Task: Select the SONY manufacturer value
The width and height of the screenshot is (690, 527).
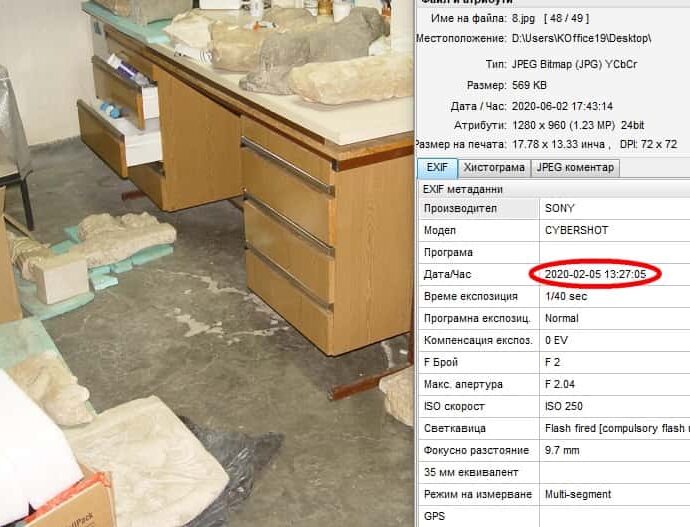Action: (x=559, y=209)
